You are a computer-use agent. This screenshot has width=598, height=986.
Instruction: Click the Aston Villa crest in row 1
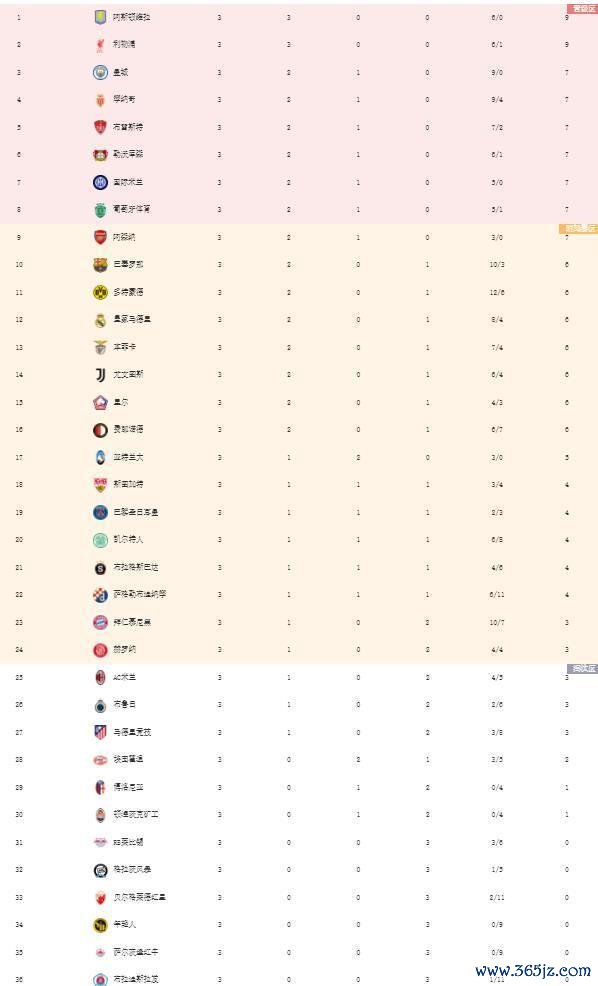100,17
